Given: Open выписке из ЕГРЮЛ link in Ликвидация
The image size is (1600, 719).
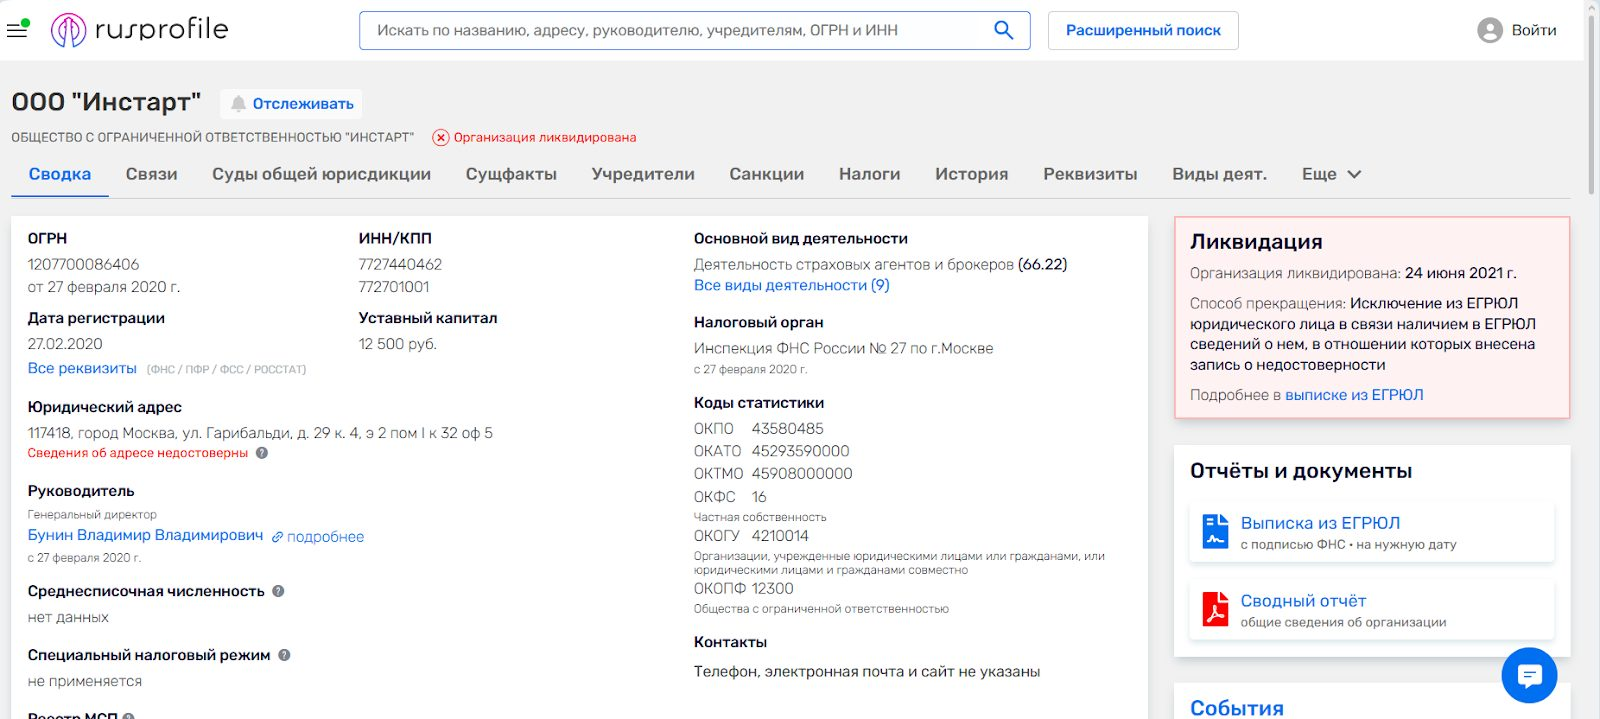Looking at the screenshot, I should pyautogui.click(x=1354, y=395).
